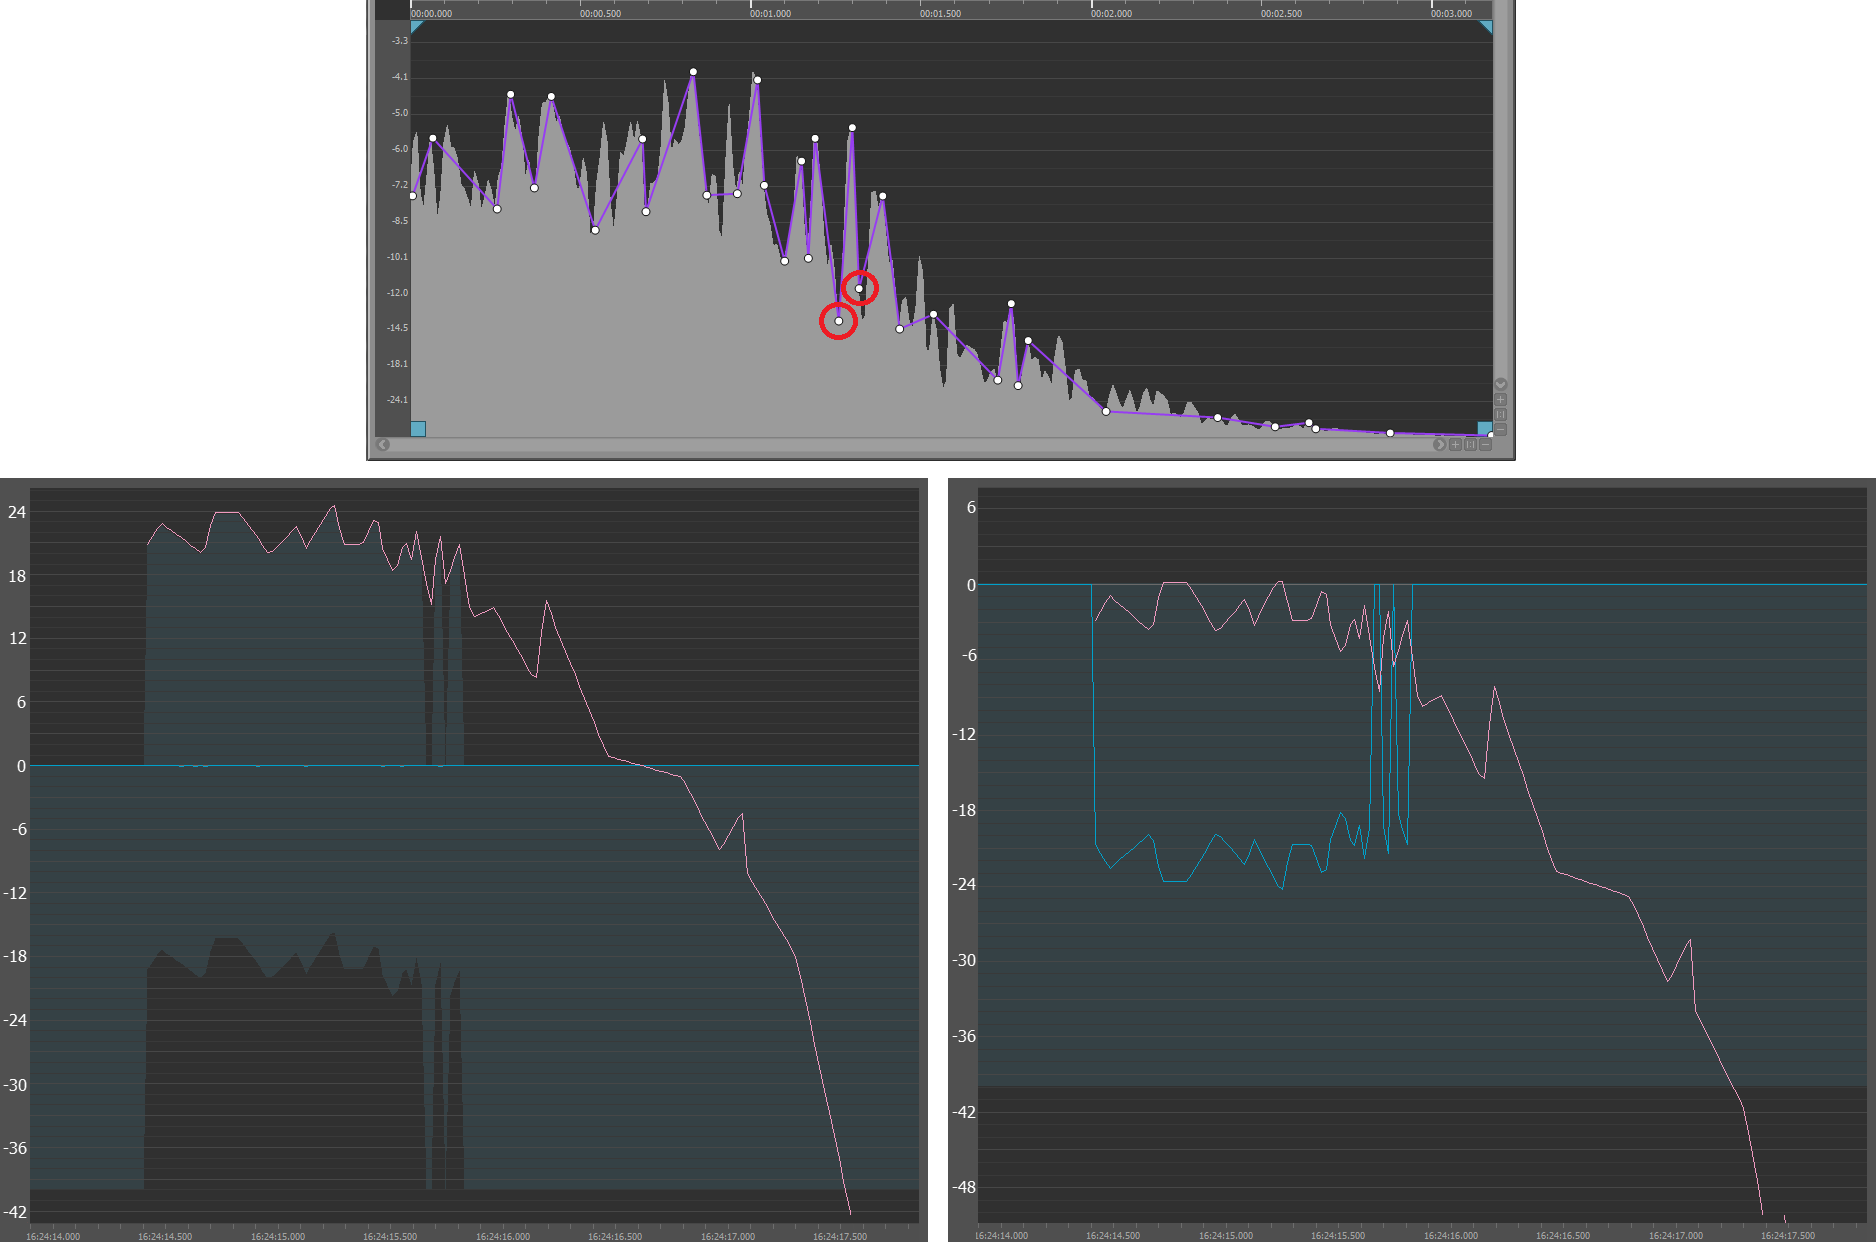Click the horizontal zoom in plus button
Screen dimensions: 1876x1242
pyautogui.click(x=1455, y=445)
